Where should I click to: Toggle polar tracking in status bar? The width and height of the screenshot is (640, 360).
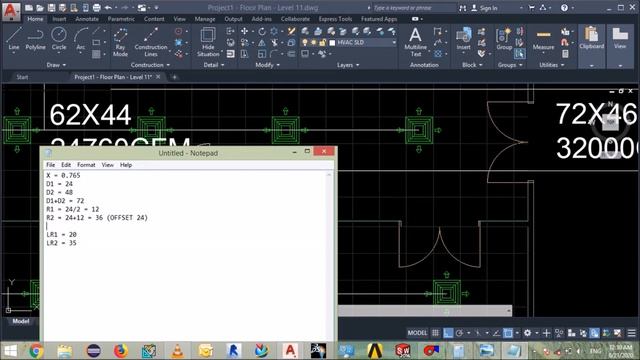pos(460,333)
